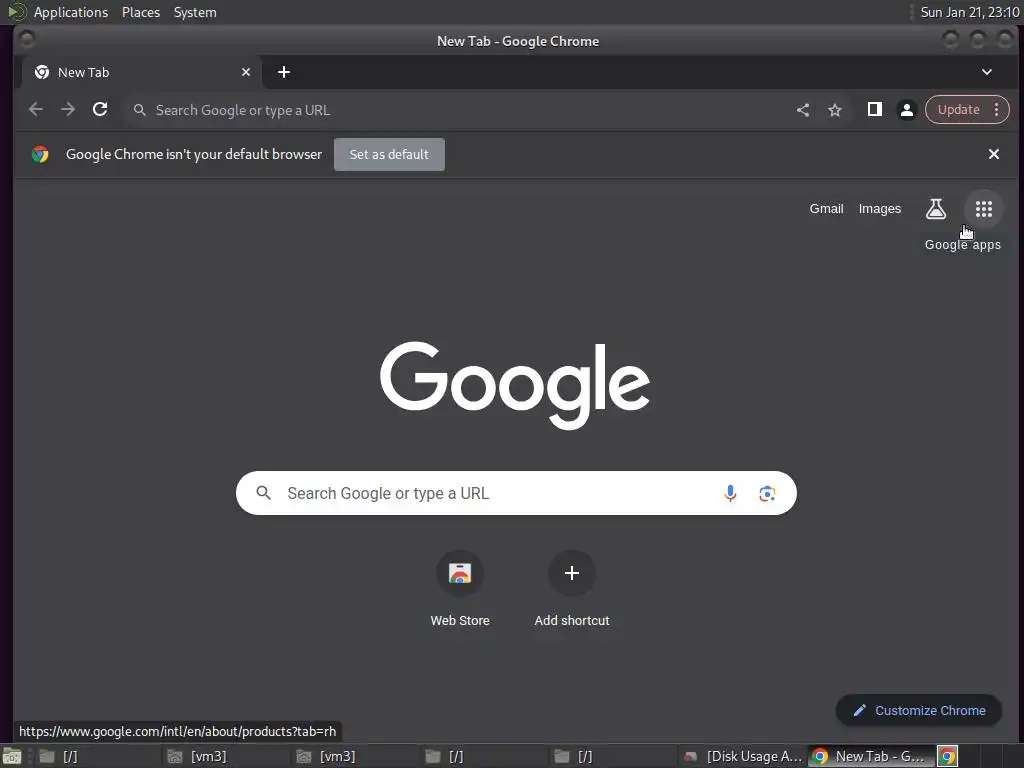This screenshot has width=1024, height=768.
Task: Bookmark this tab with the star icon
Action: (835, 110)
